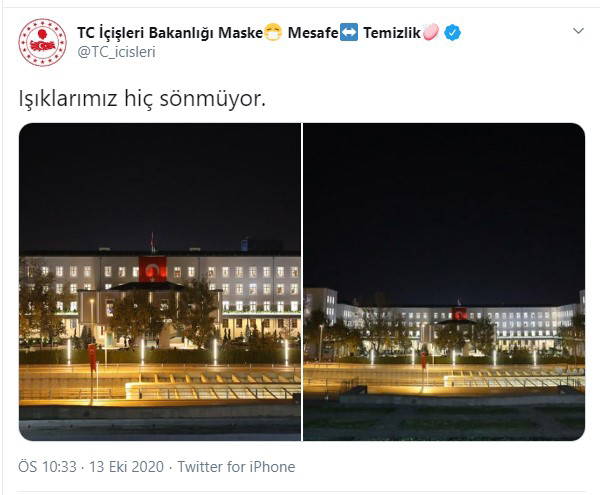Click the word Maske in display name

[x=240, y=33]
